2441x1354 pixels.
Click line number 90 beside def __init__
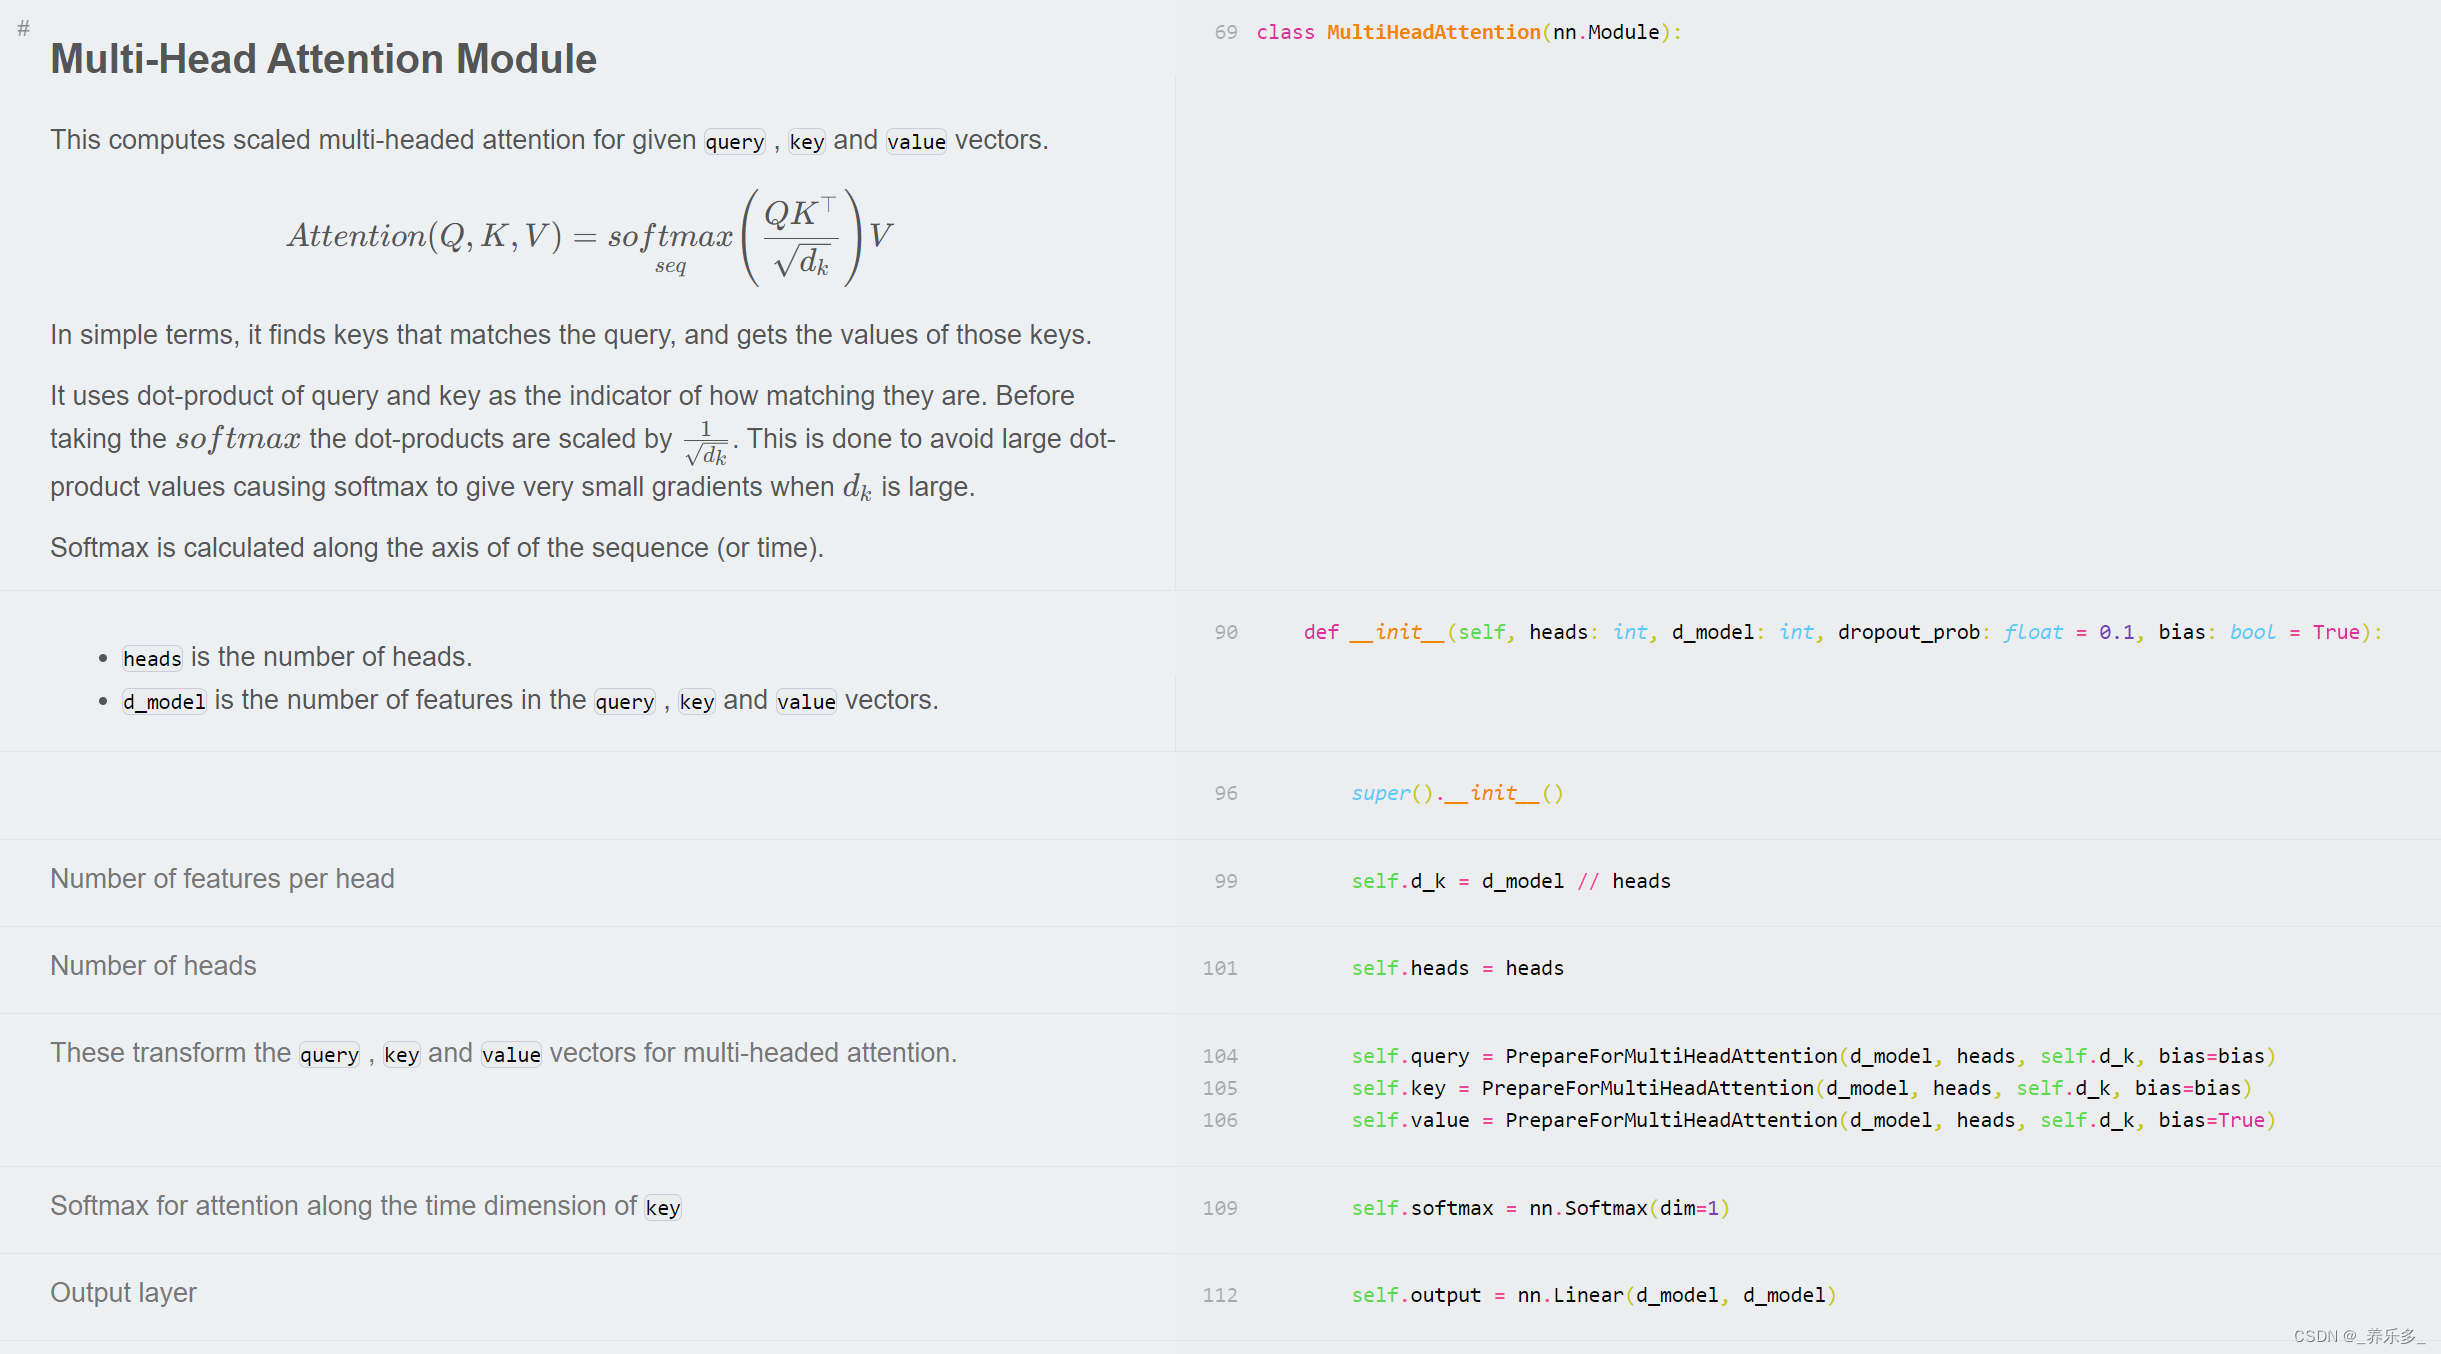click(1225, 633)
